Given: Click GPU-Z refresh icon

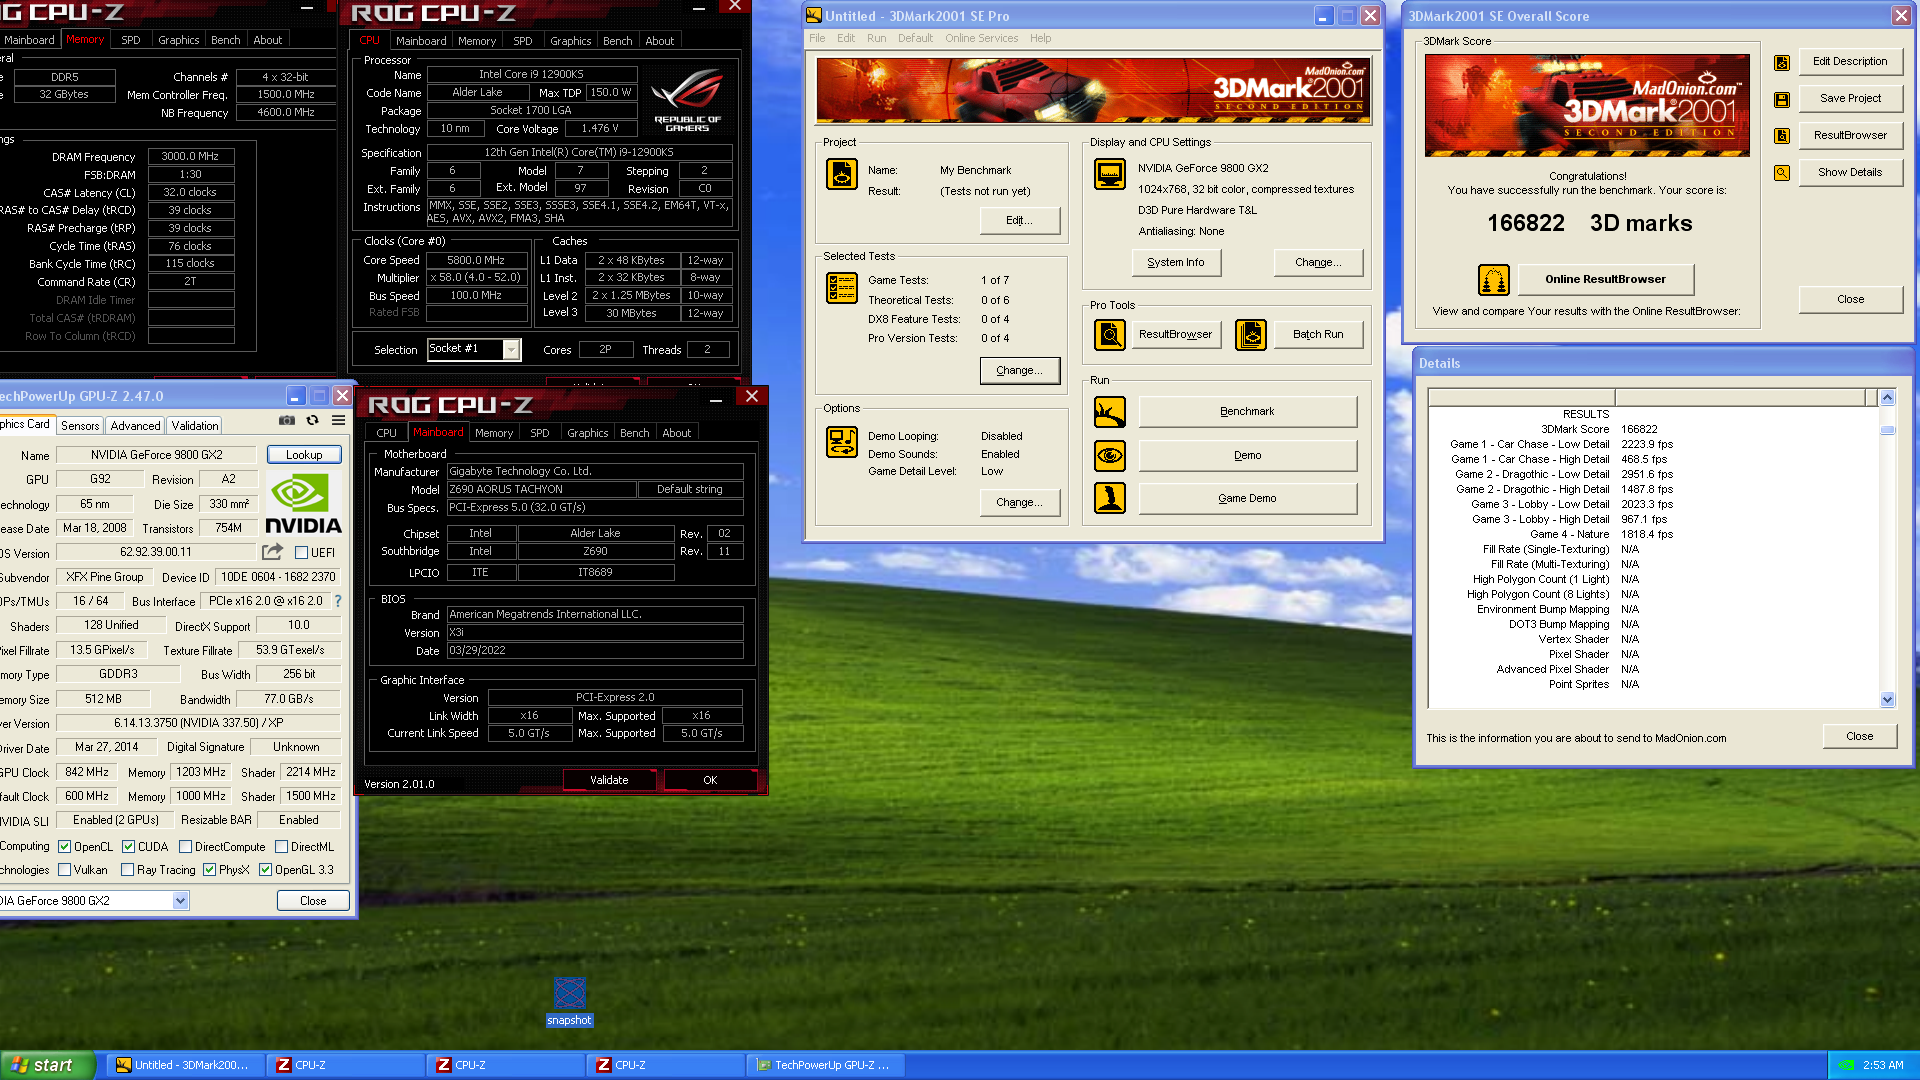Looking at the screenshot, I should pyautogui.click(x=313, y=421).
